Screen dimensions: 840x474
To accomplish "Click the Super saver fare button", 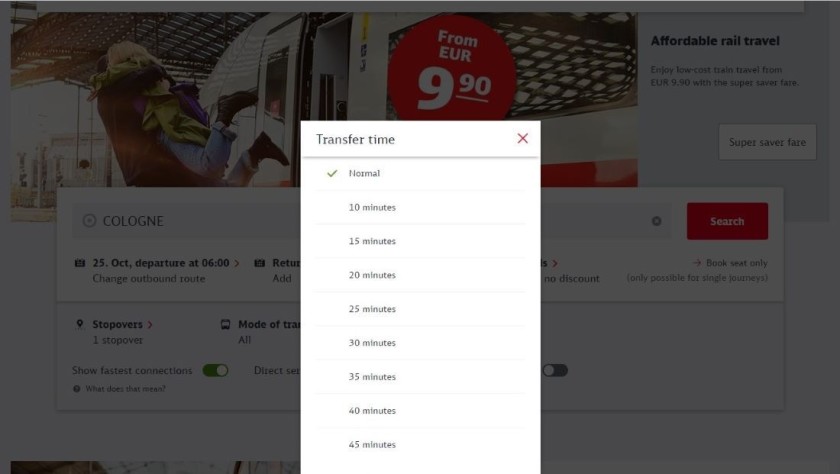I will [x=767, y=142].
